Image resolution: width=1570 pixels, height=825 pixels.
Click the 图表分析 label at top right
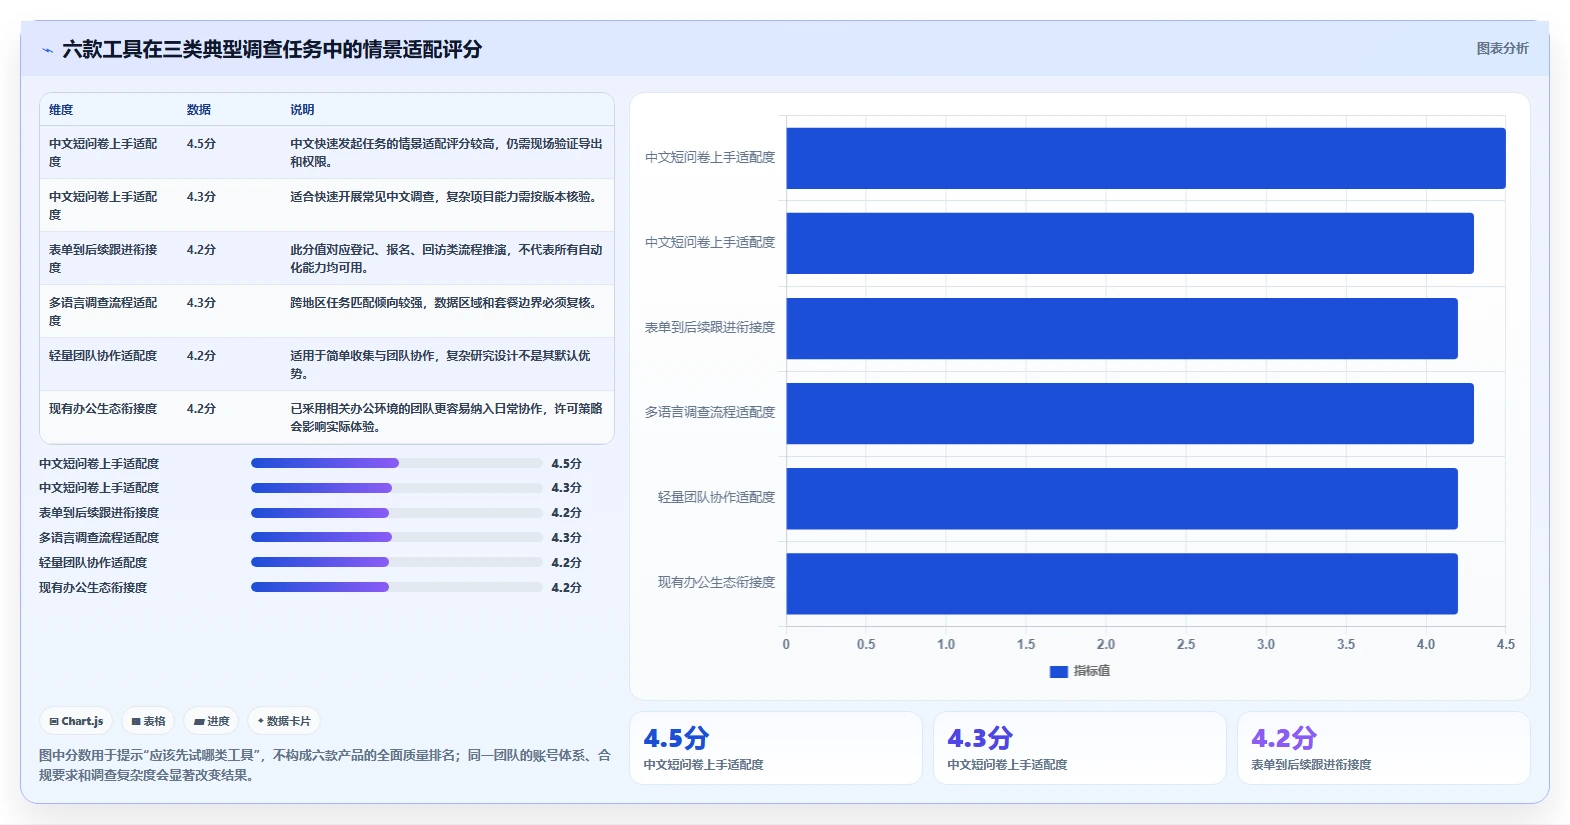[x=1502, y=48]
